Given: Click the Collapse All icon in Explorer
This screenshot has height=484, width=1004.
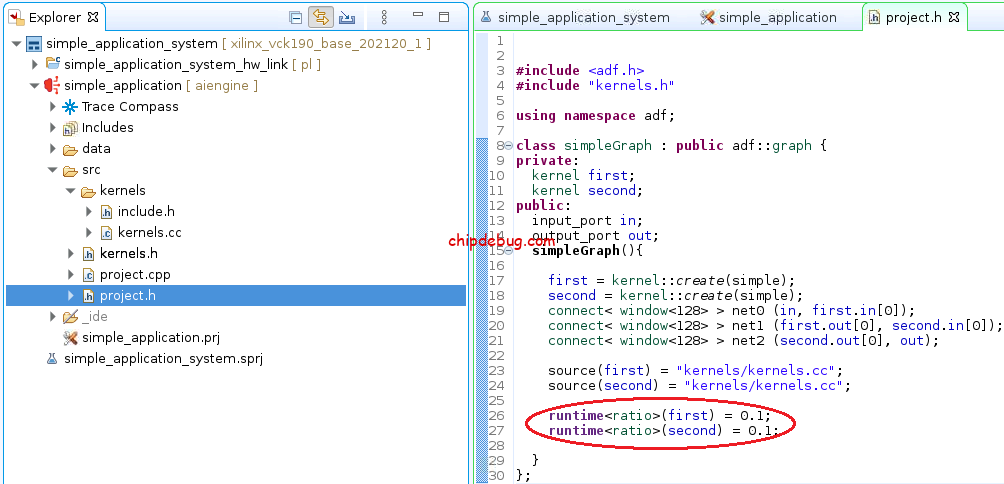Looking at the screenshot, I should point(295,17).
